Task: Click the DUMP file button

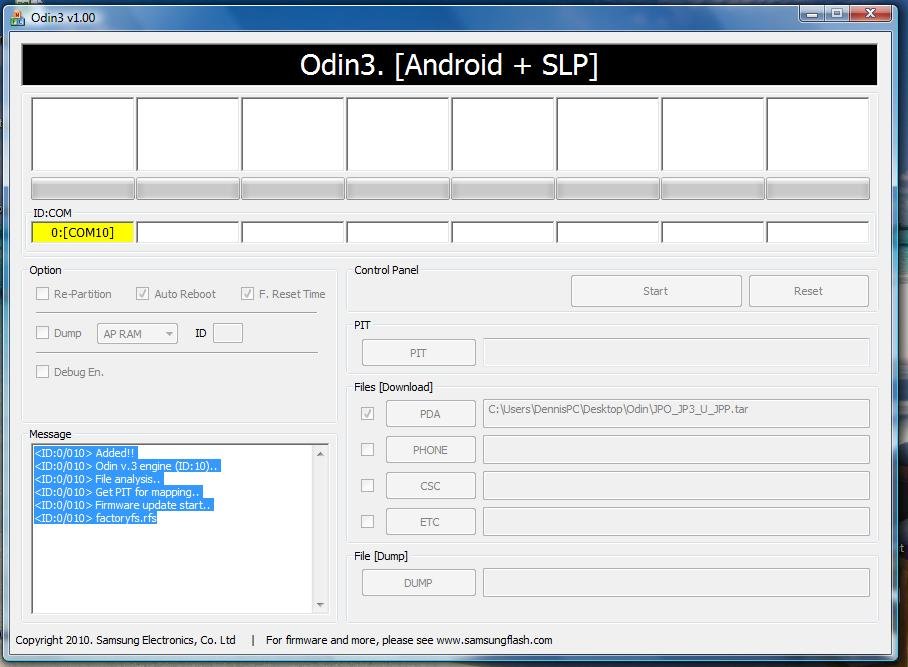Action: (418, 582)
